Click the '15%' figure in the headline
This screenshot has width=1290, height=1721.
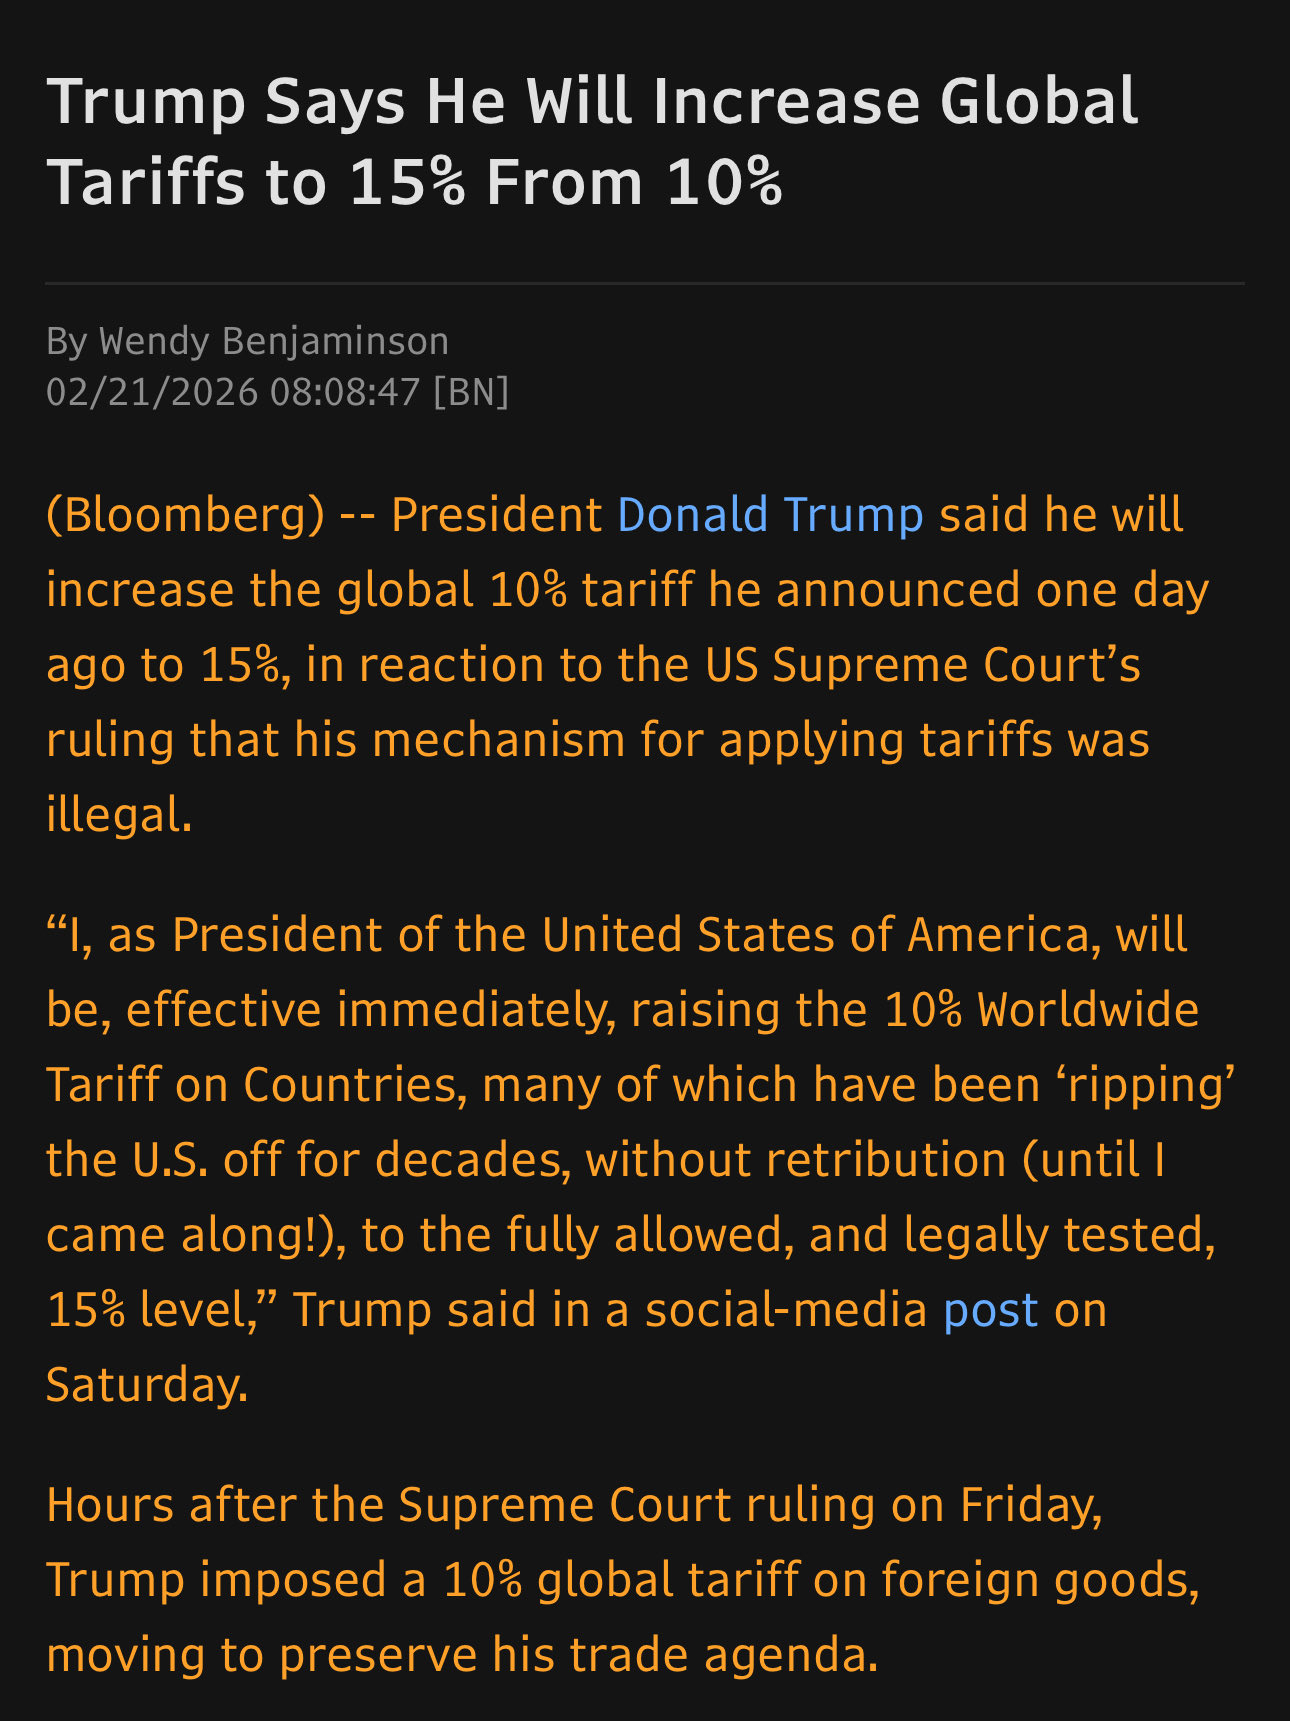point(406,183)
